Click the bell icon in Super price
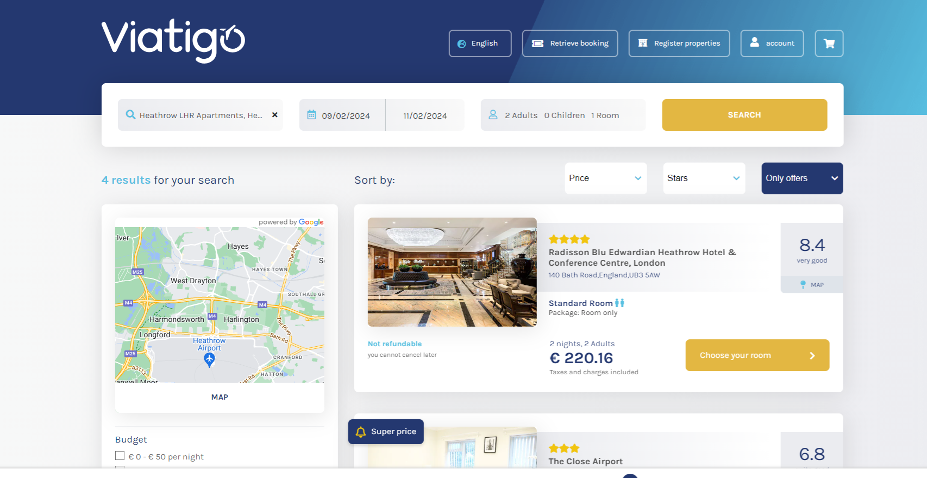This screenshot has width=928, height=478. tap(360, 432)
